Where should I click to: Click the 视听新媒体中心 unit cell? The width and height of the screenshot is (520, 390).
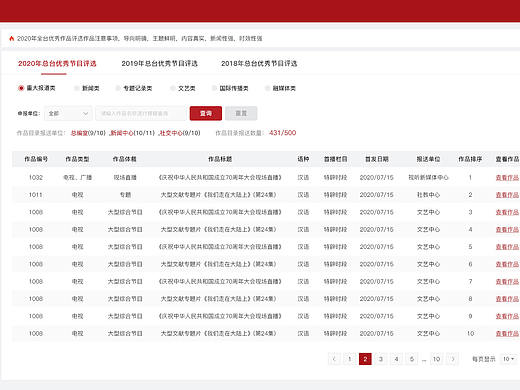tap(428, 178)
